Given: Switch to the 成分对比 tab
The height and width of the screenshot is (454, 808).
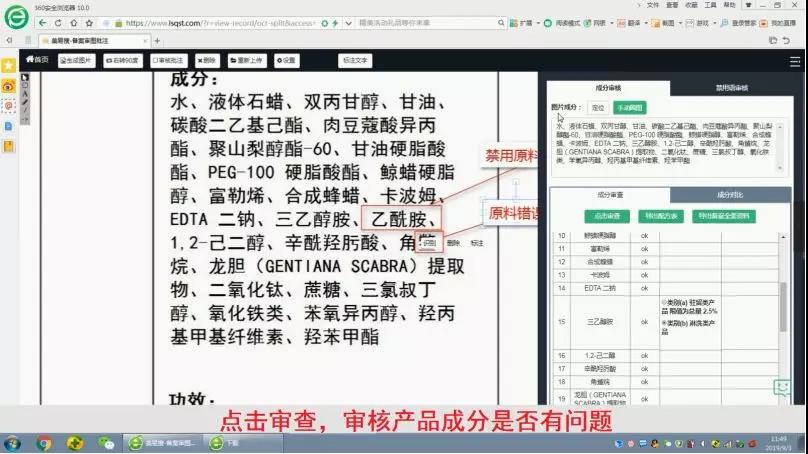Looking at the screenshot, I should tap(730, 195).
